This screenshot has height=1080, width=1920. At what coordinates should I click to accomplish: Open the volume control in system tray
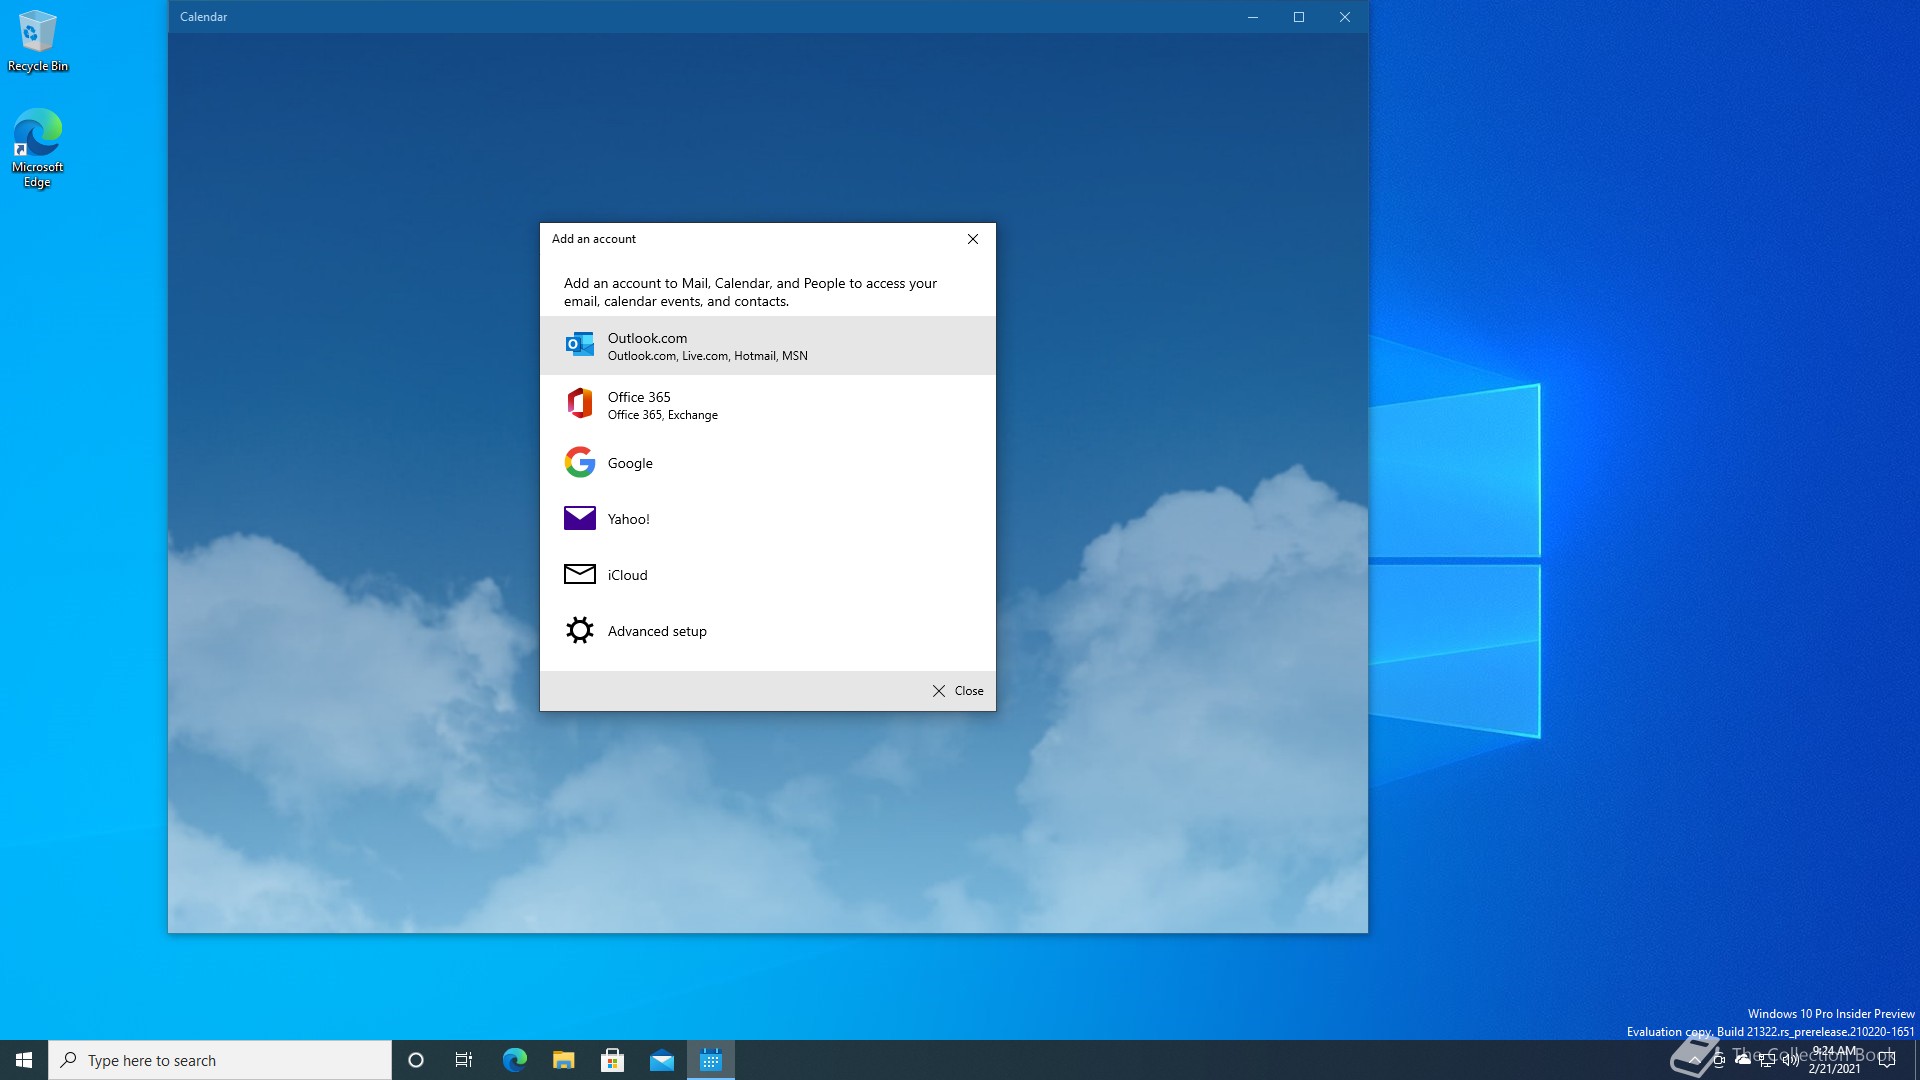(x=1790, y=1060)
